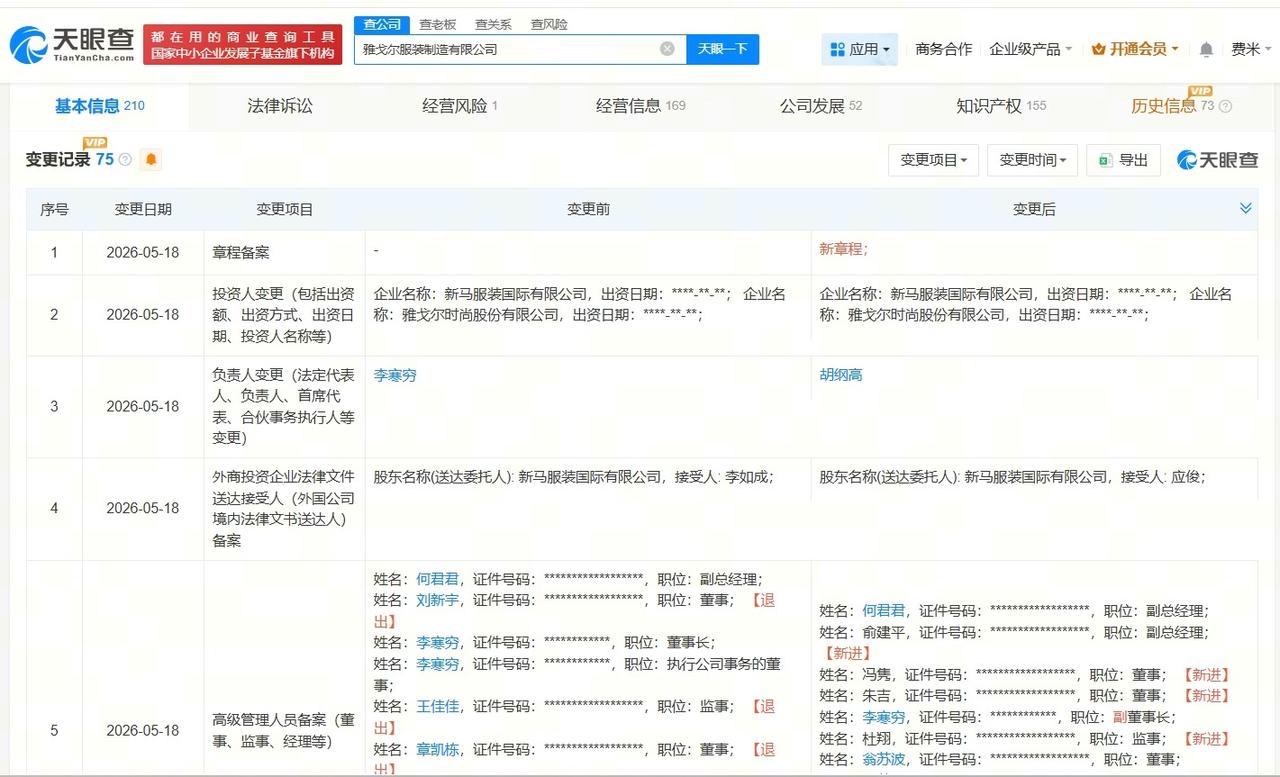
Task: Open 胡纲高 link in row 3
Action: [841, 375]
